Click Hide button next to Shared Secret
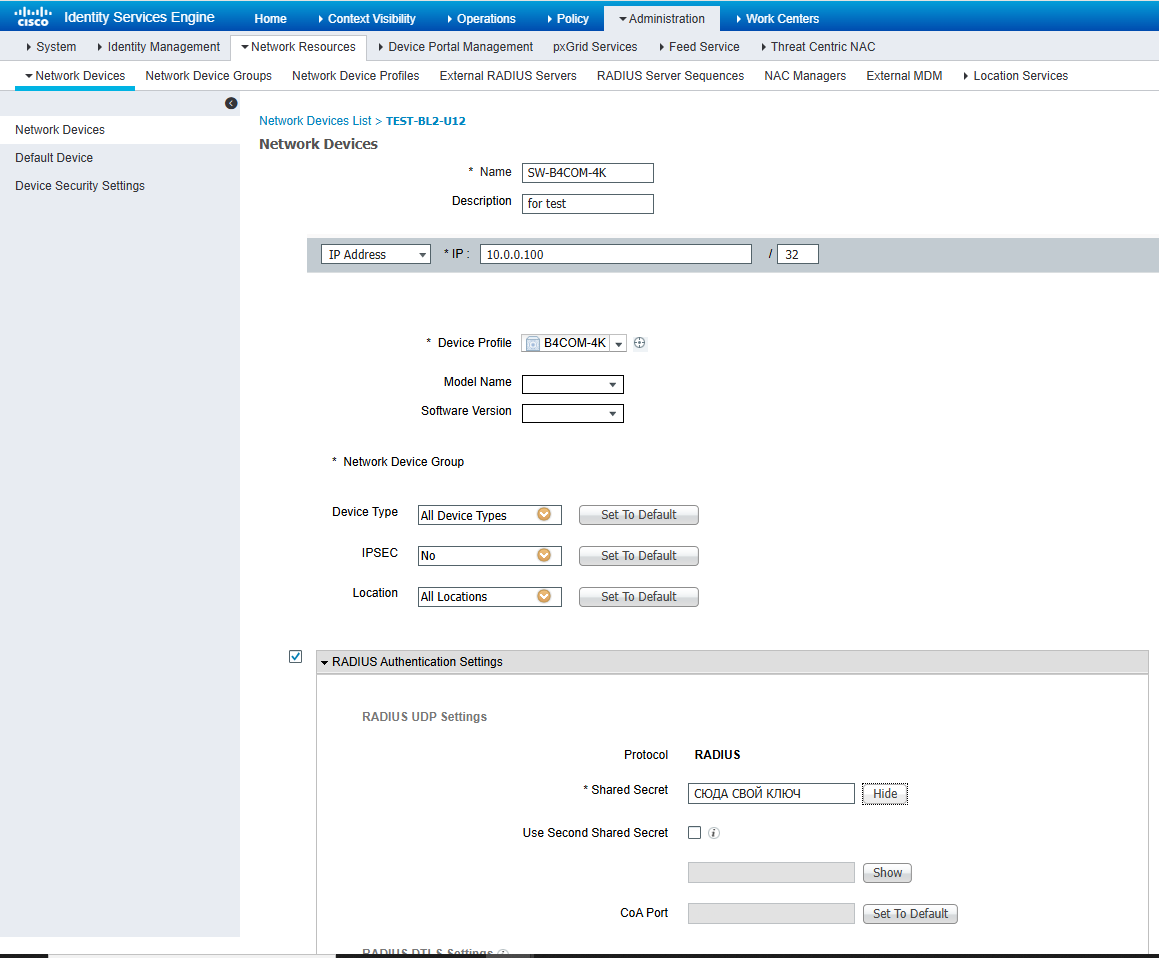Viewport: 1159px width, 958px height. point(885,794)
